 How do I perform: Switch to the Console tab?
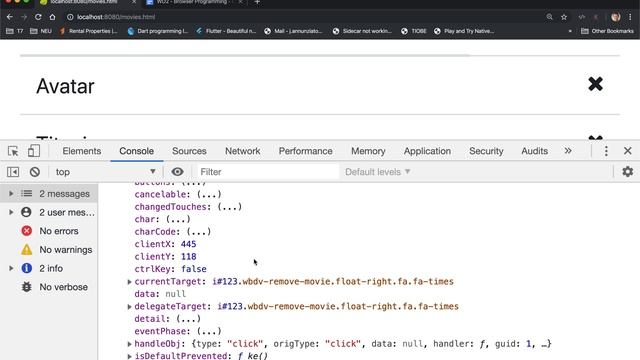point(137,151)
